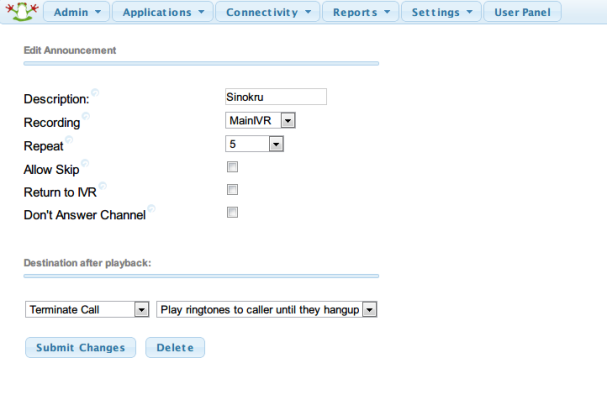Open the Admin menu

[77, 12]
